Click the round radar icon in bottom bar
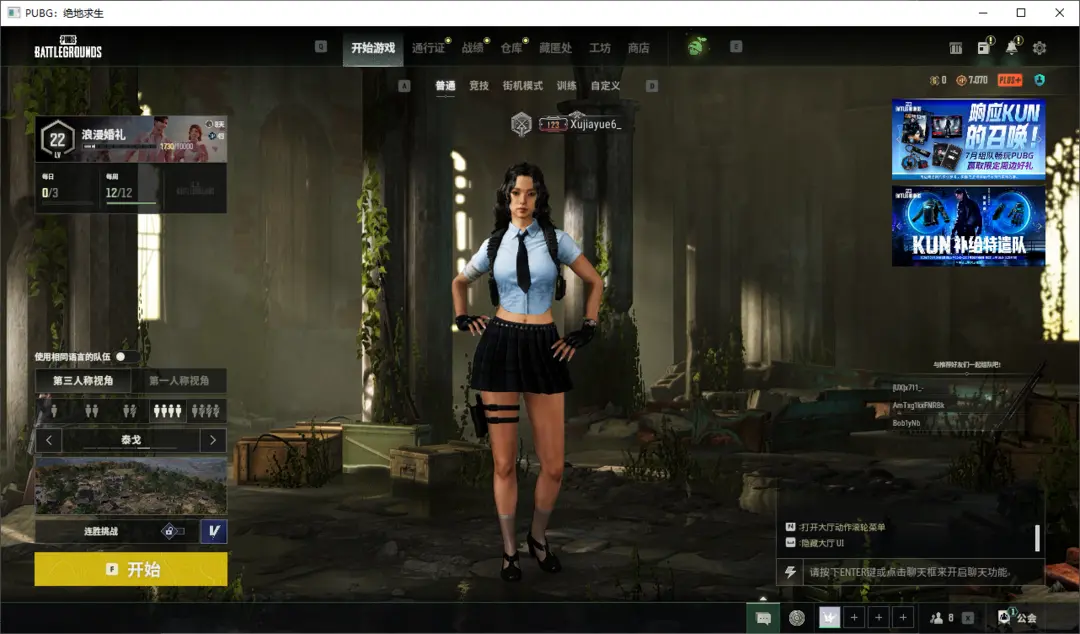This screenshot has height=634, width=1080. click(797, 617)
